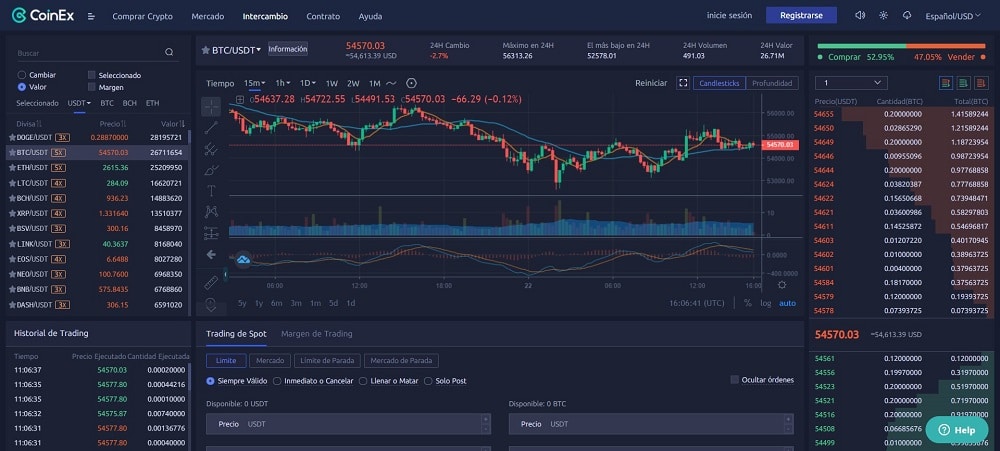The height and width of the screenshot is (451, 1000).
Task: Select the prediction and measurement tool
Action: tap(211, 233)
